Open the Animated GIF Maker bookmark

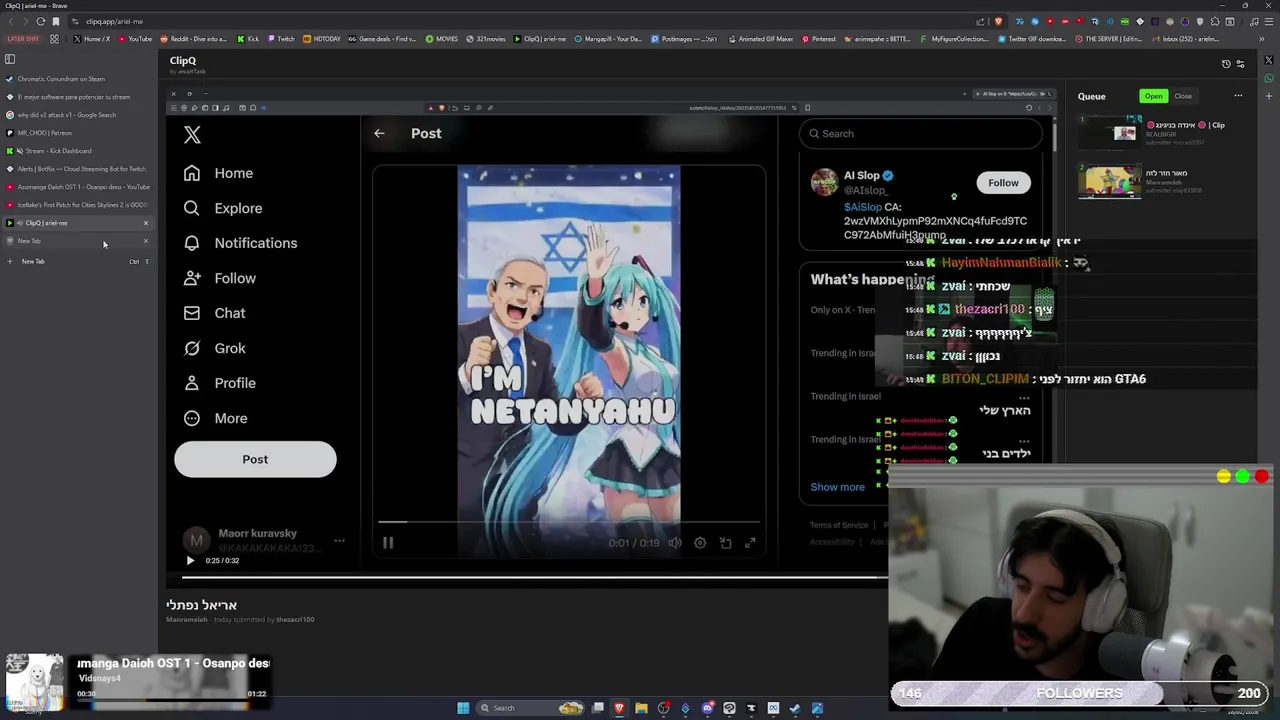point(761,39)
